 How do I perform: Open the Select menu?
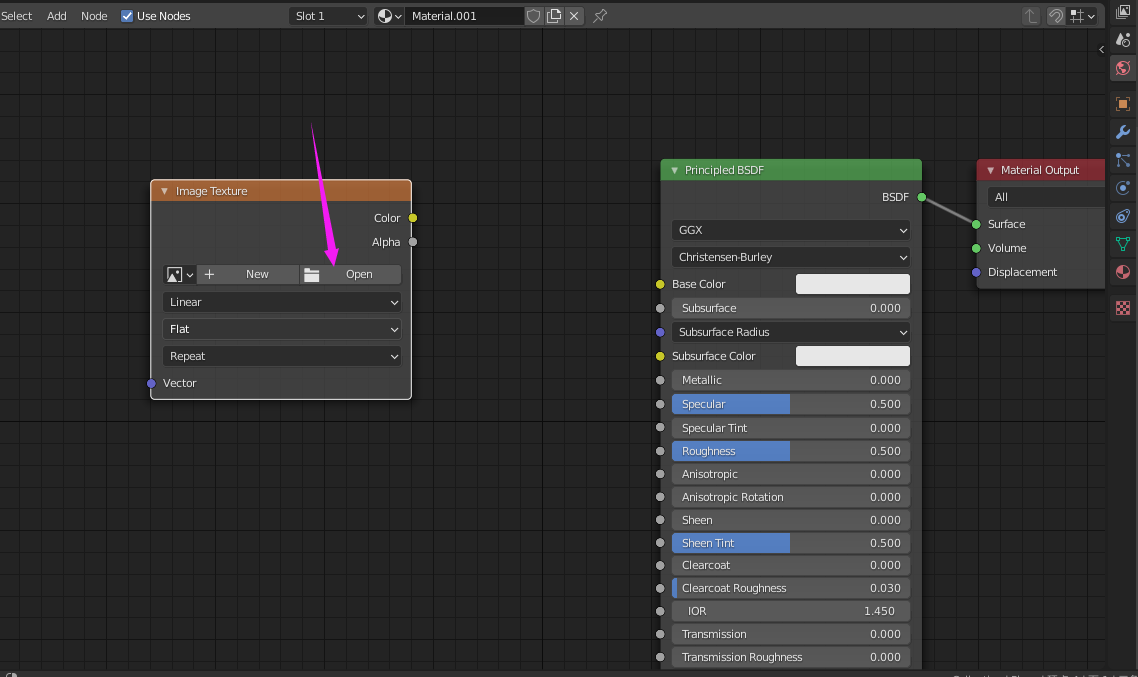(17, 16)
